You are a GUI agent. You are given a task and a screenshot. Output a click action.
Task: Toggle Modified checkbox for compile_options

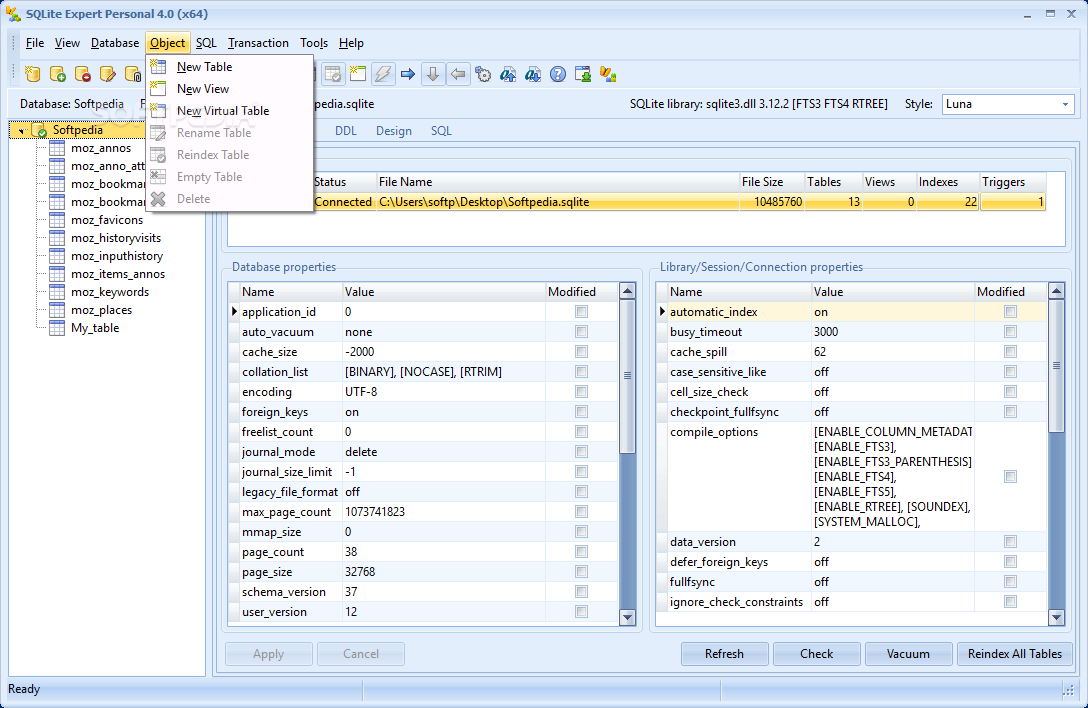[x=1010, y=477]
